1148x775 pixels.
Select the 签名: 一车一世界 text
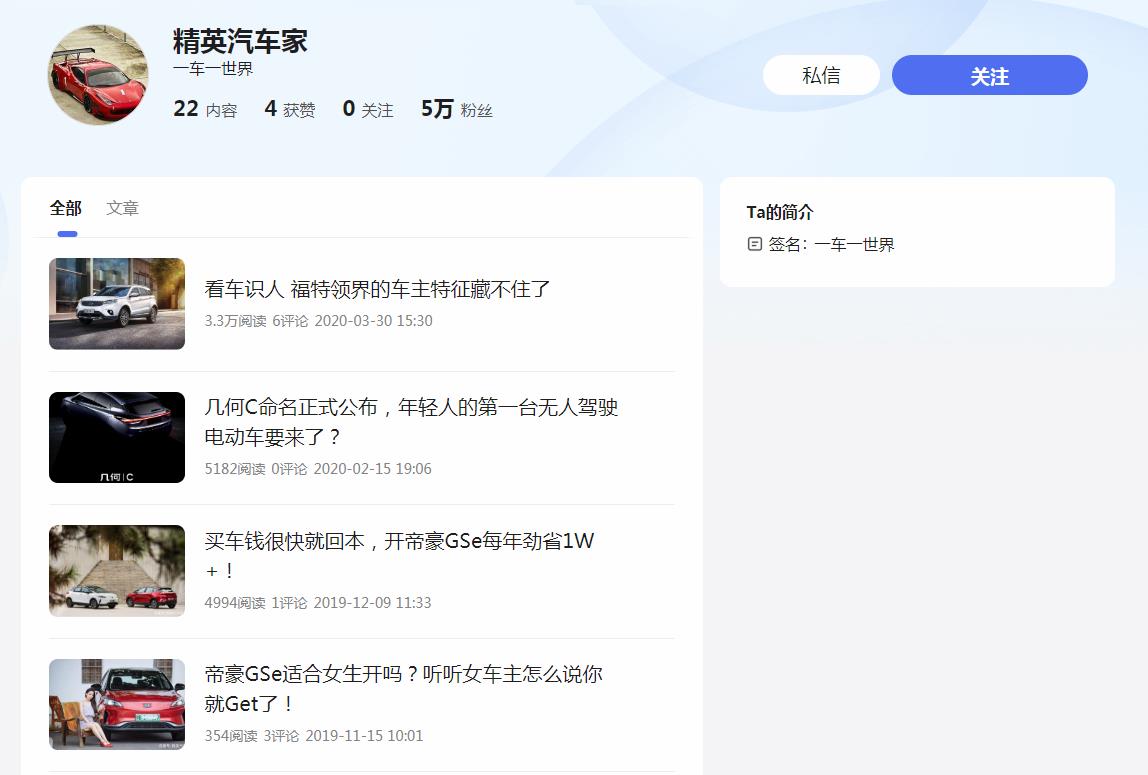click(831, 244)
